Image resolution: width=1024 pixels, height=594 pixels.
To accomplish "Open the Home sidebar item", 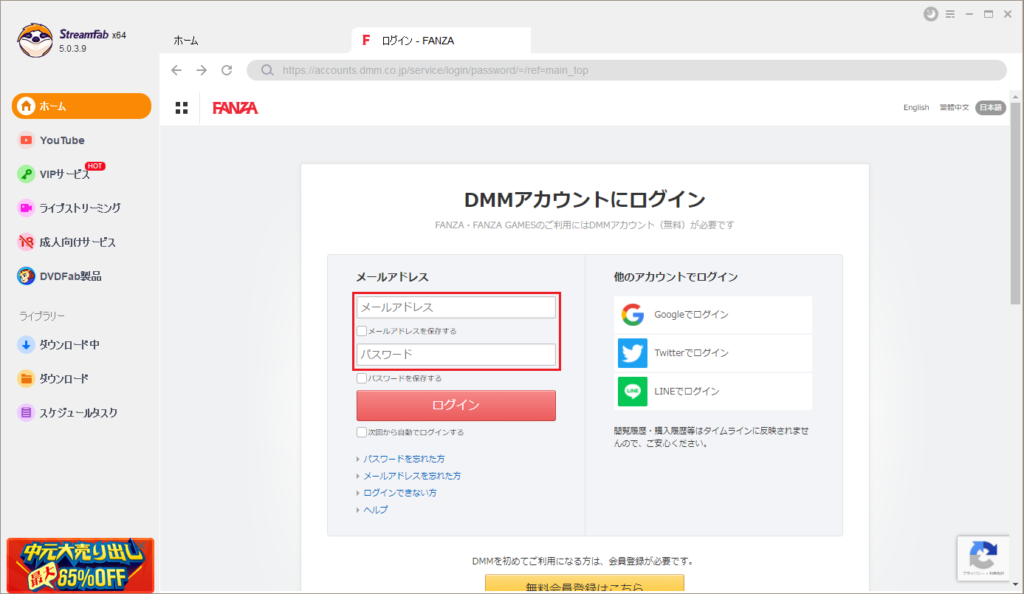I will (82, 106).
